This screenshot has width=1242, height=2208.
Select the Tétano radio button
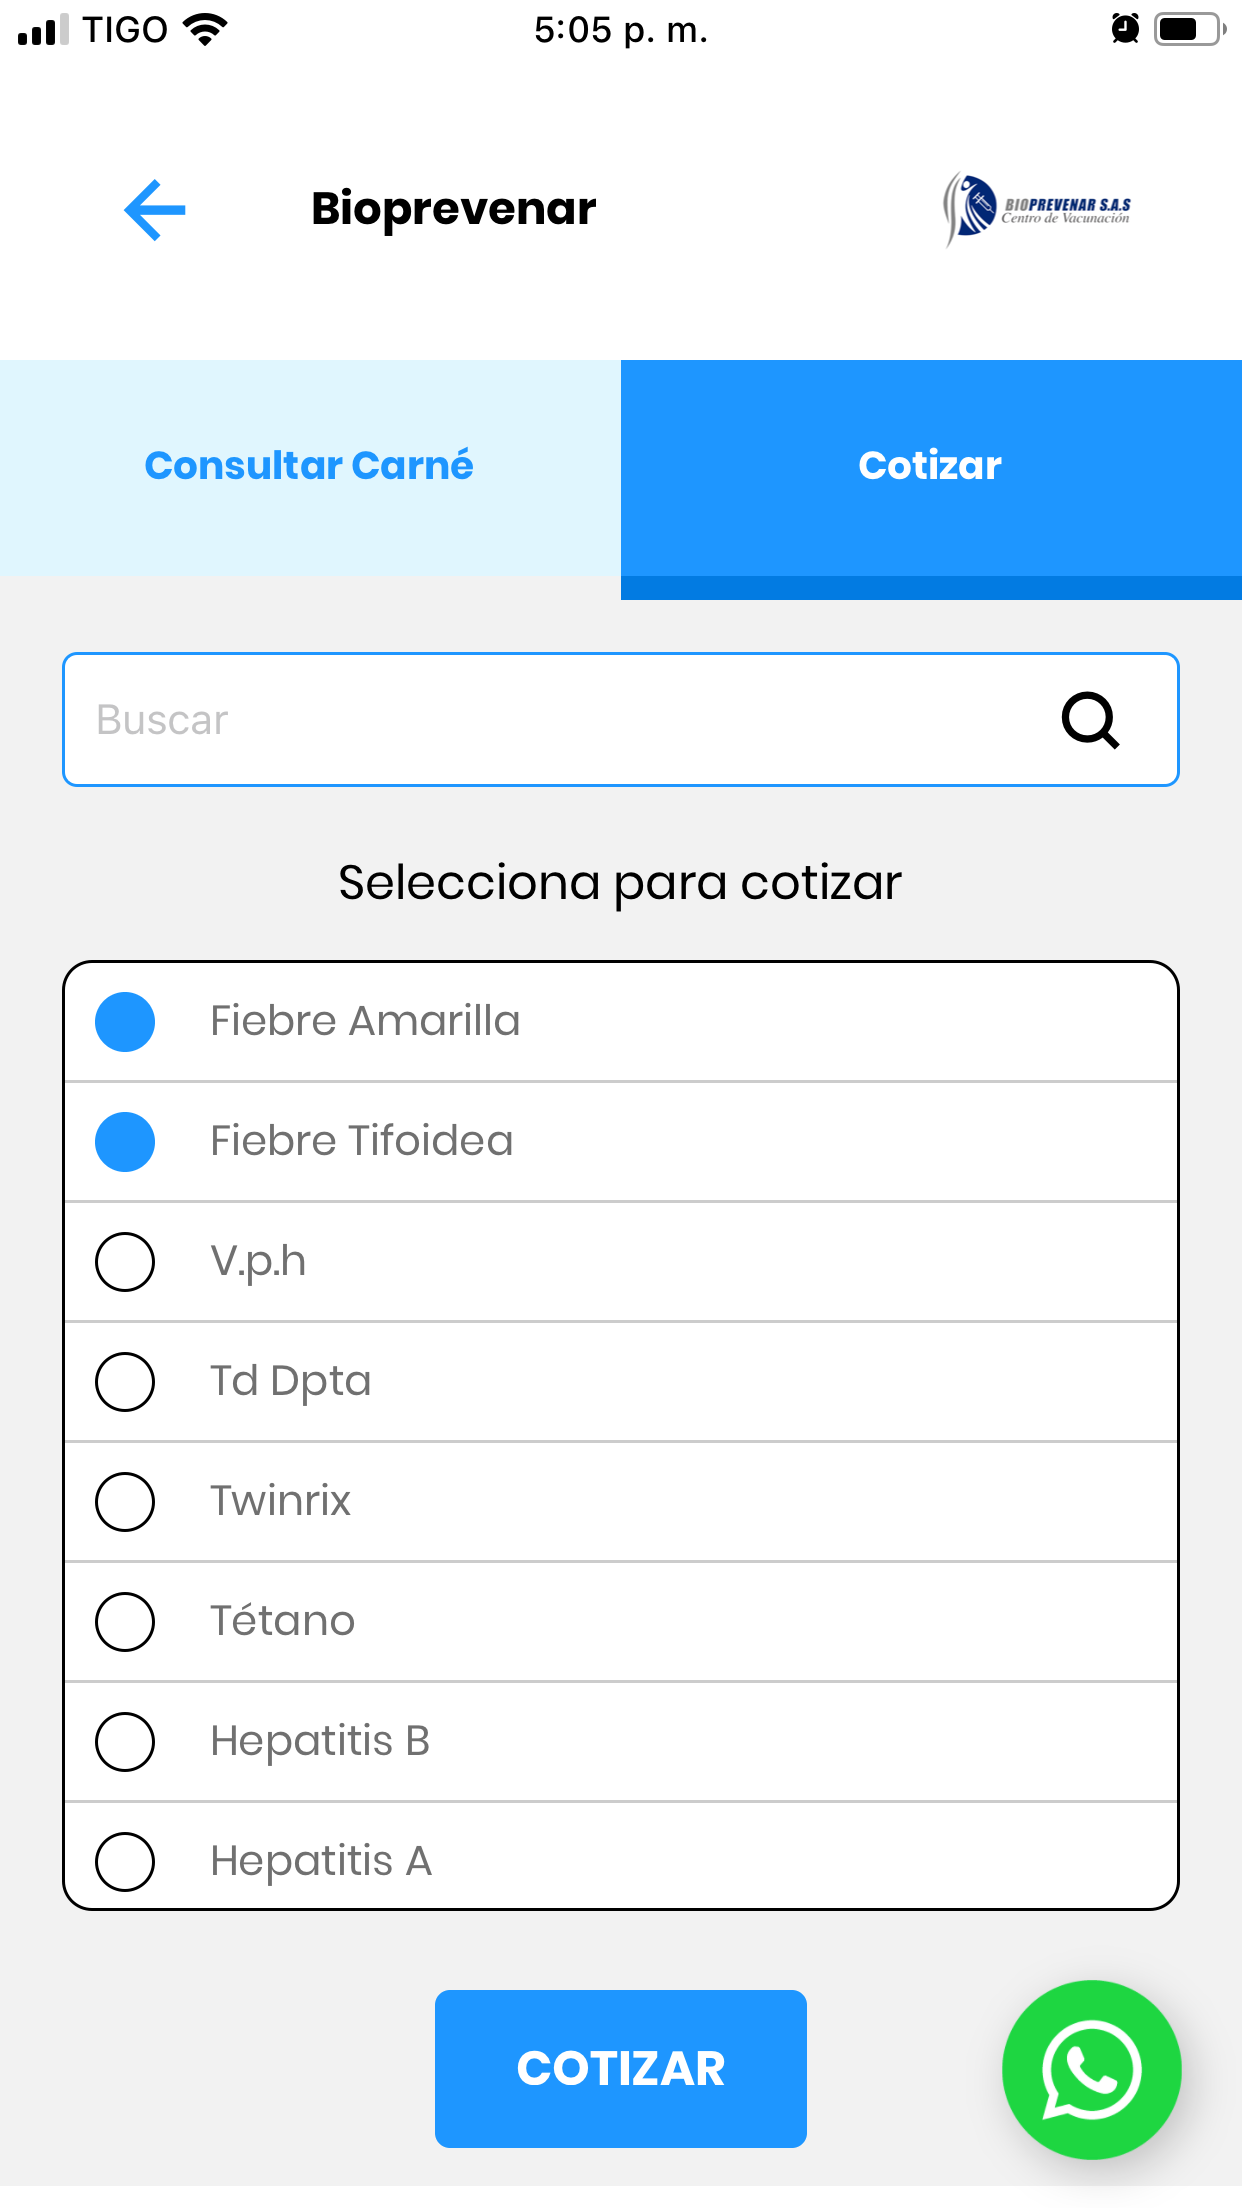pos(125,1622)
